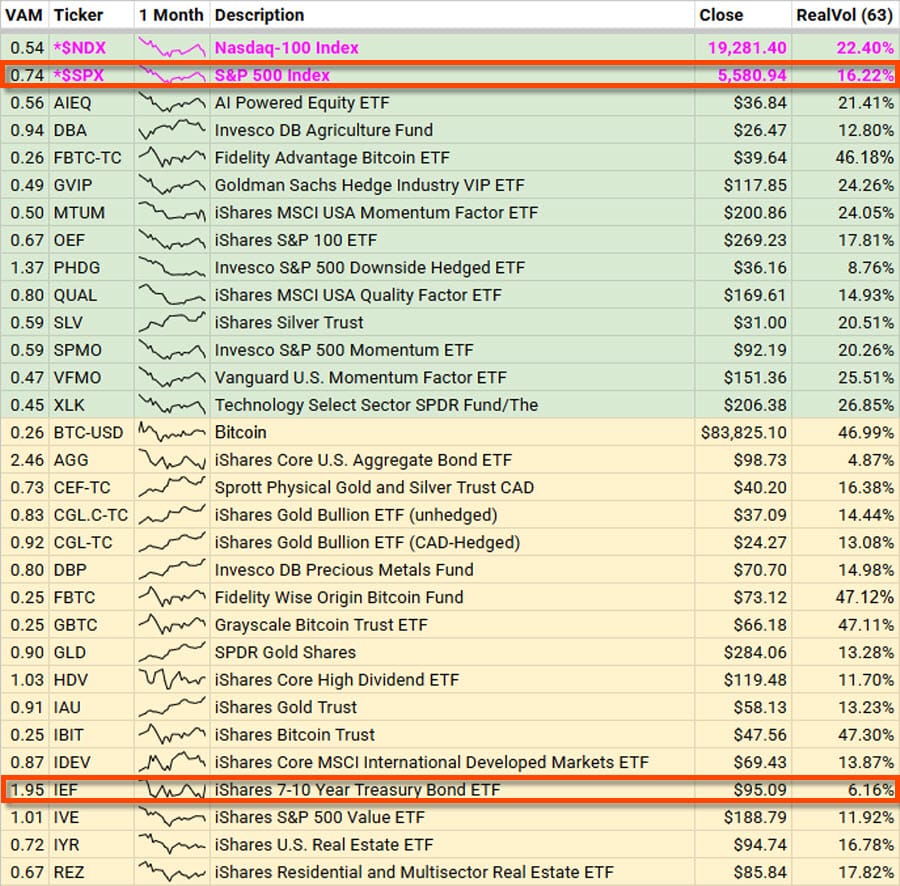Open the iShares Silver Trust sparkline
The image size is (900, 886).
click(x=171, y=322)
